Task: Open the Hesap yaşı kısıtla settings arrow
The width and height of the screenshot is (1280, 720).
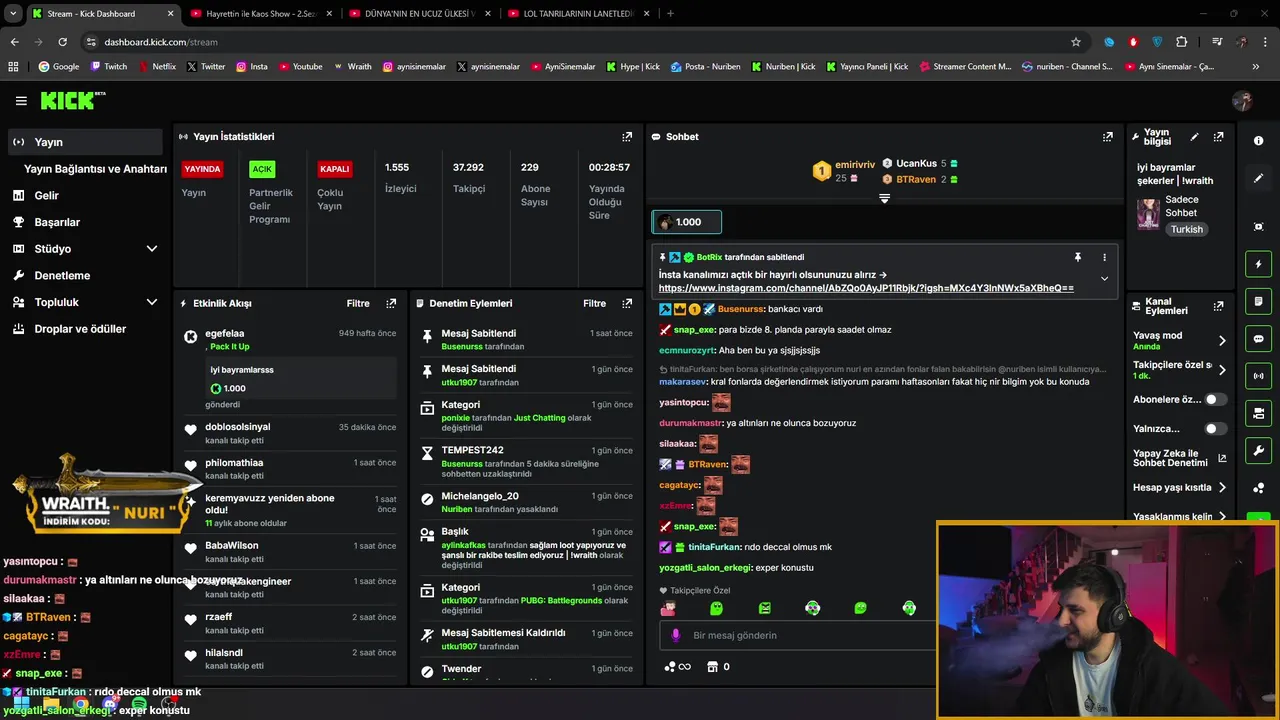Action: 1221,488
